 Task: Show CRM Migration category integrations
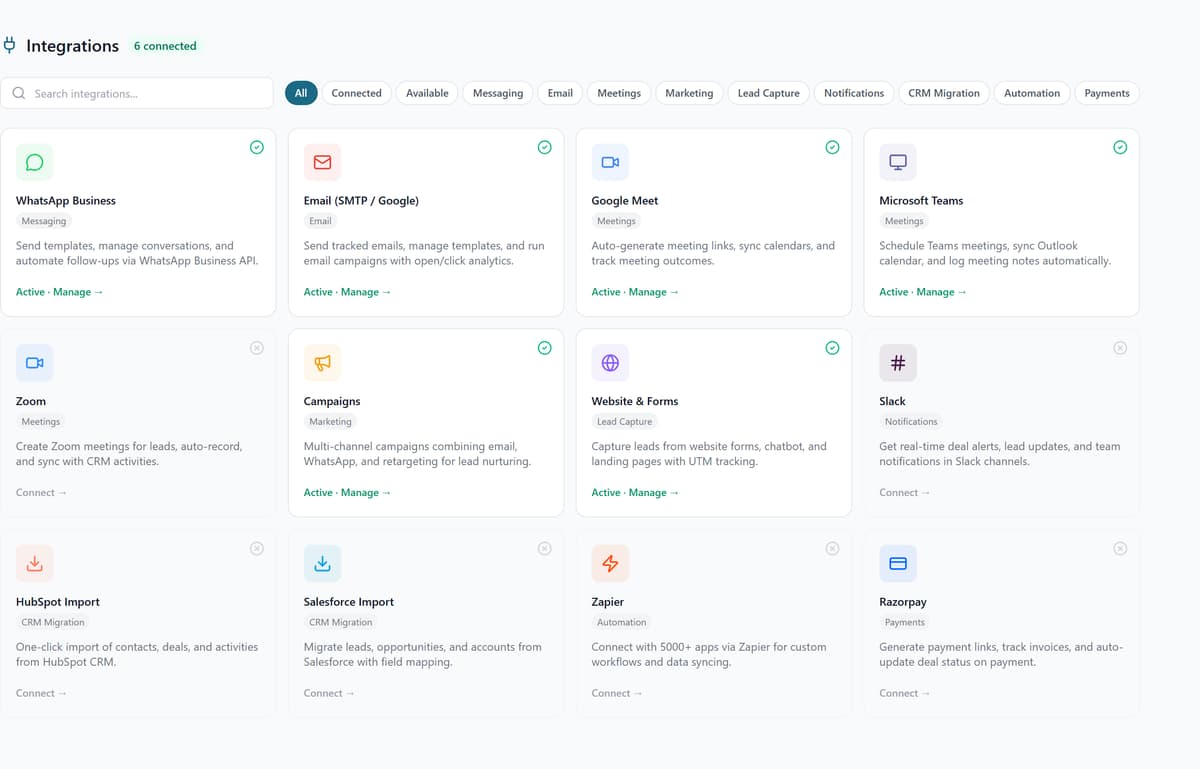944,93
